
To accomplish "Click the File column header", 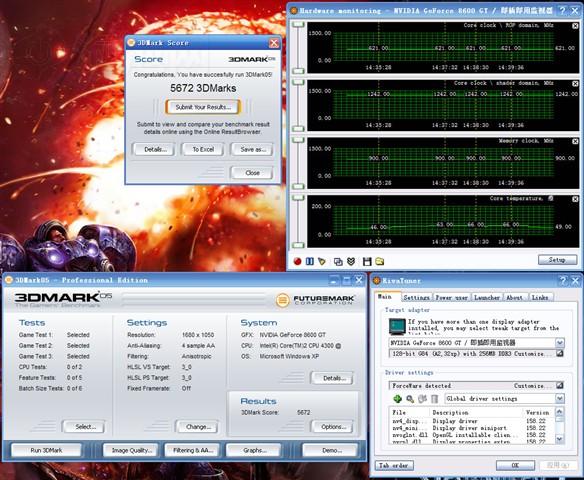I will click(x=409, y=412).
